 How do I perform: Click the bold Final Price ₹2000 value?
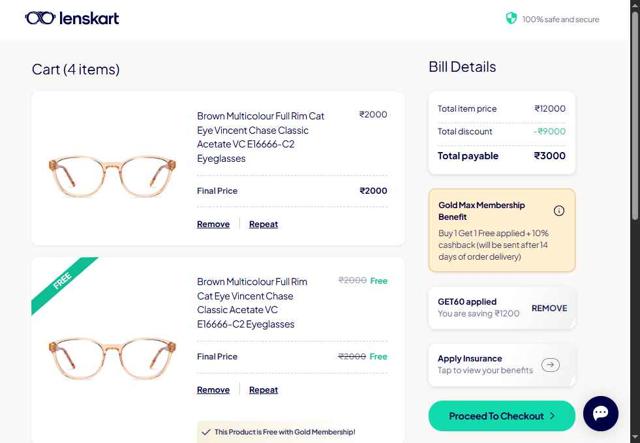373,191
